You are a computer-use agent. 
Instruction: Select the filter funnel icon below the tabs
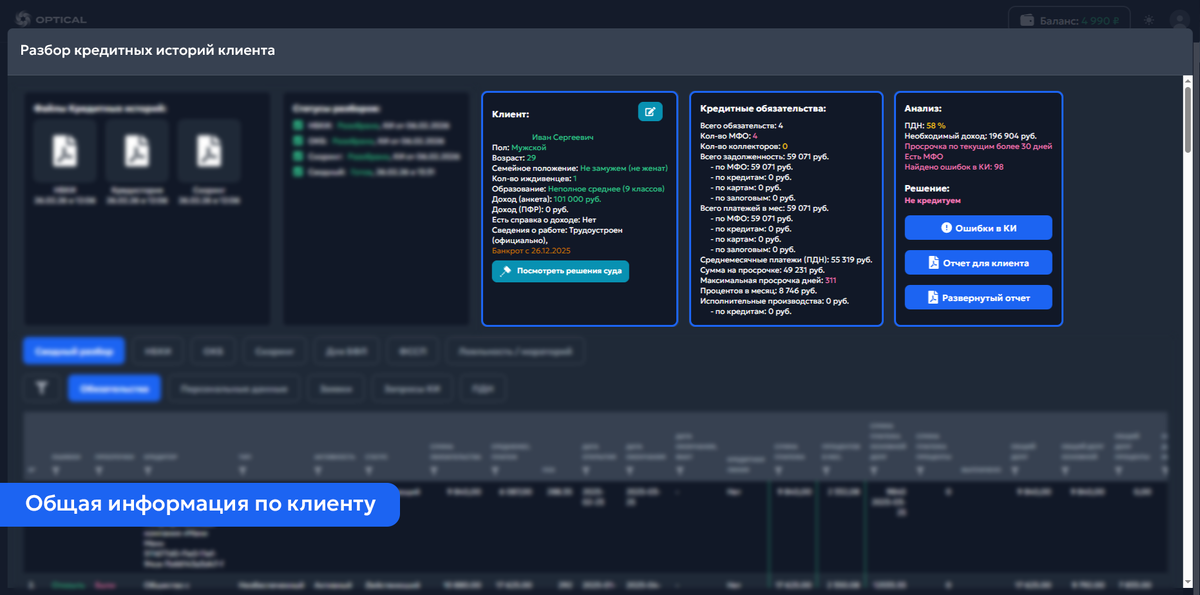[41, 387]
